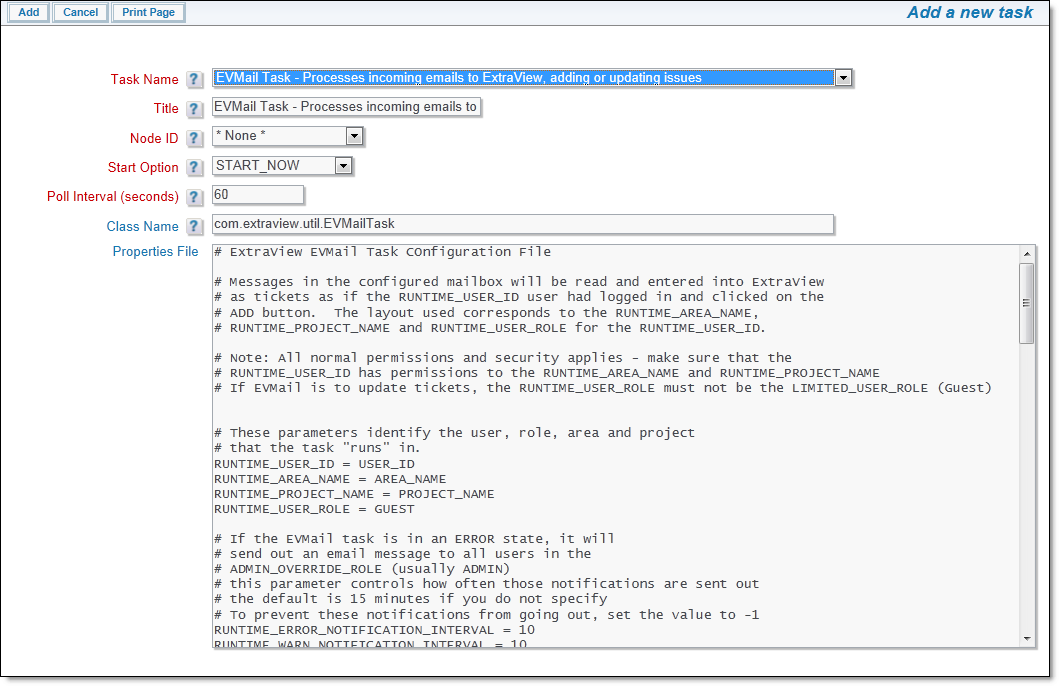This screenshot has width=1059, height=686.
Task: Click the properties scrollbar down arrow
Action: coord(1027,638)
